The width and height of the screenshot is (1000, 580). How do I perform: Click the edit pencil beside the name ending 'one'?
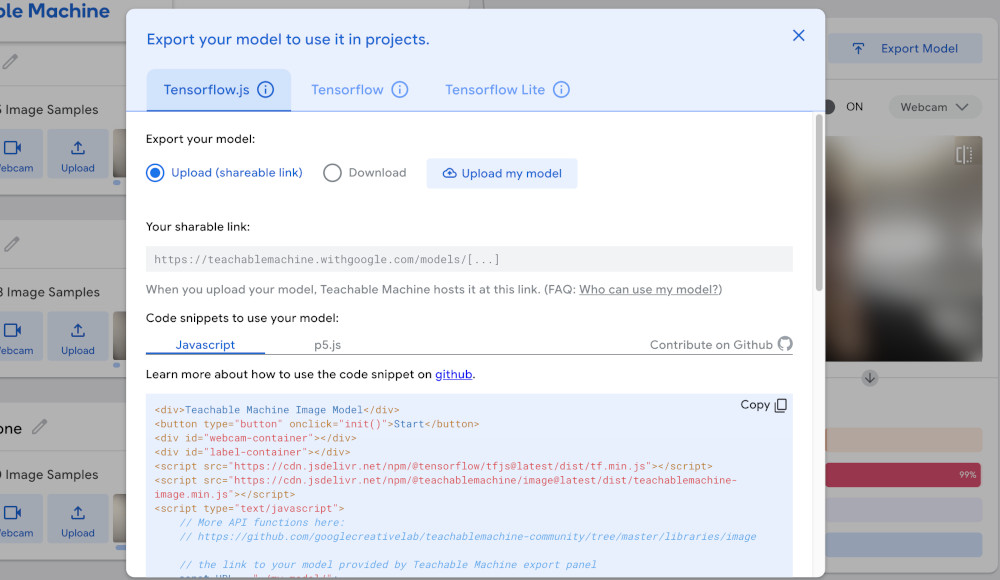(40, 427)
